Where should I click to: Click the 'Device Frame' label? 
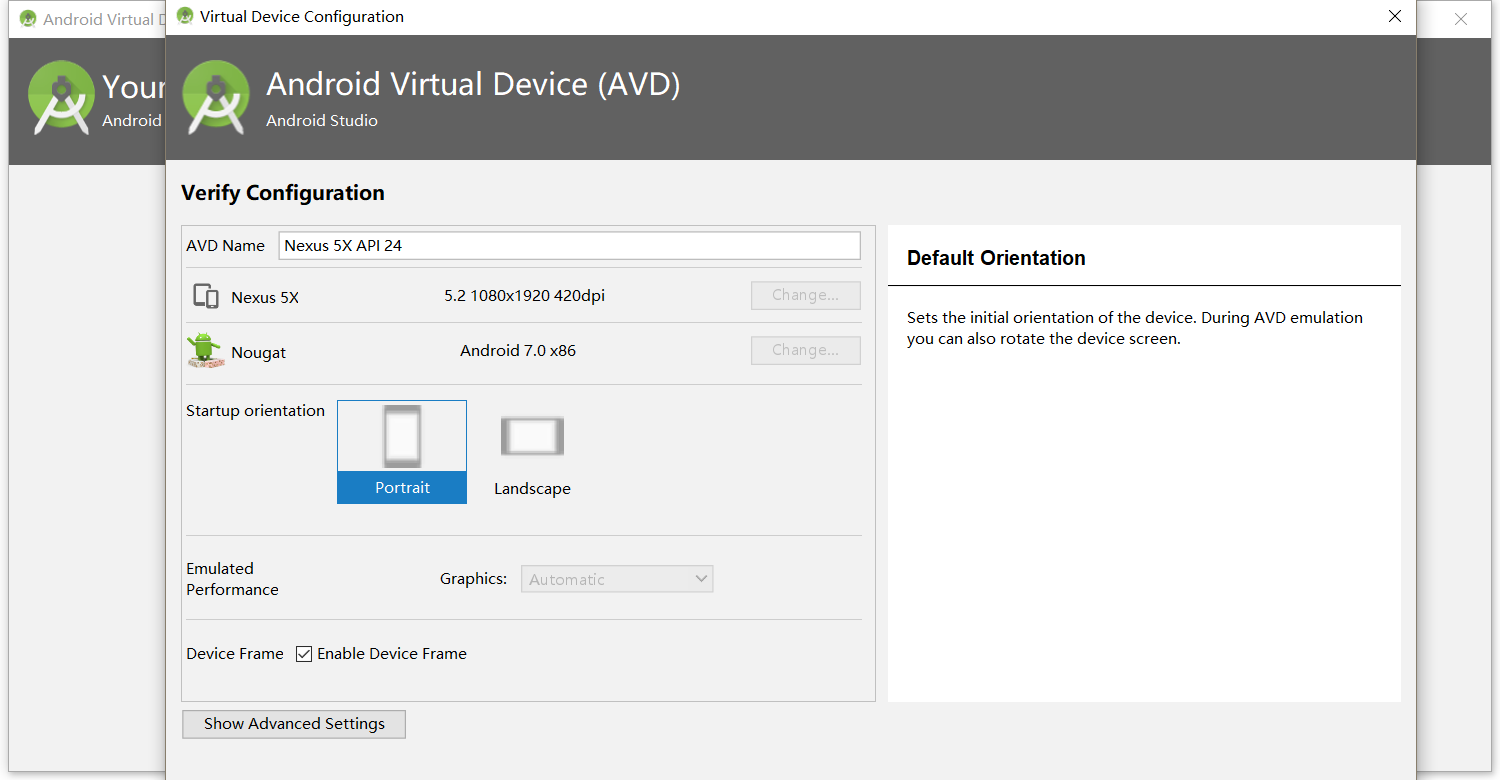(235, 654)
